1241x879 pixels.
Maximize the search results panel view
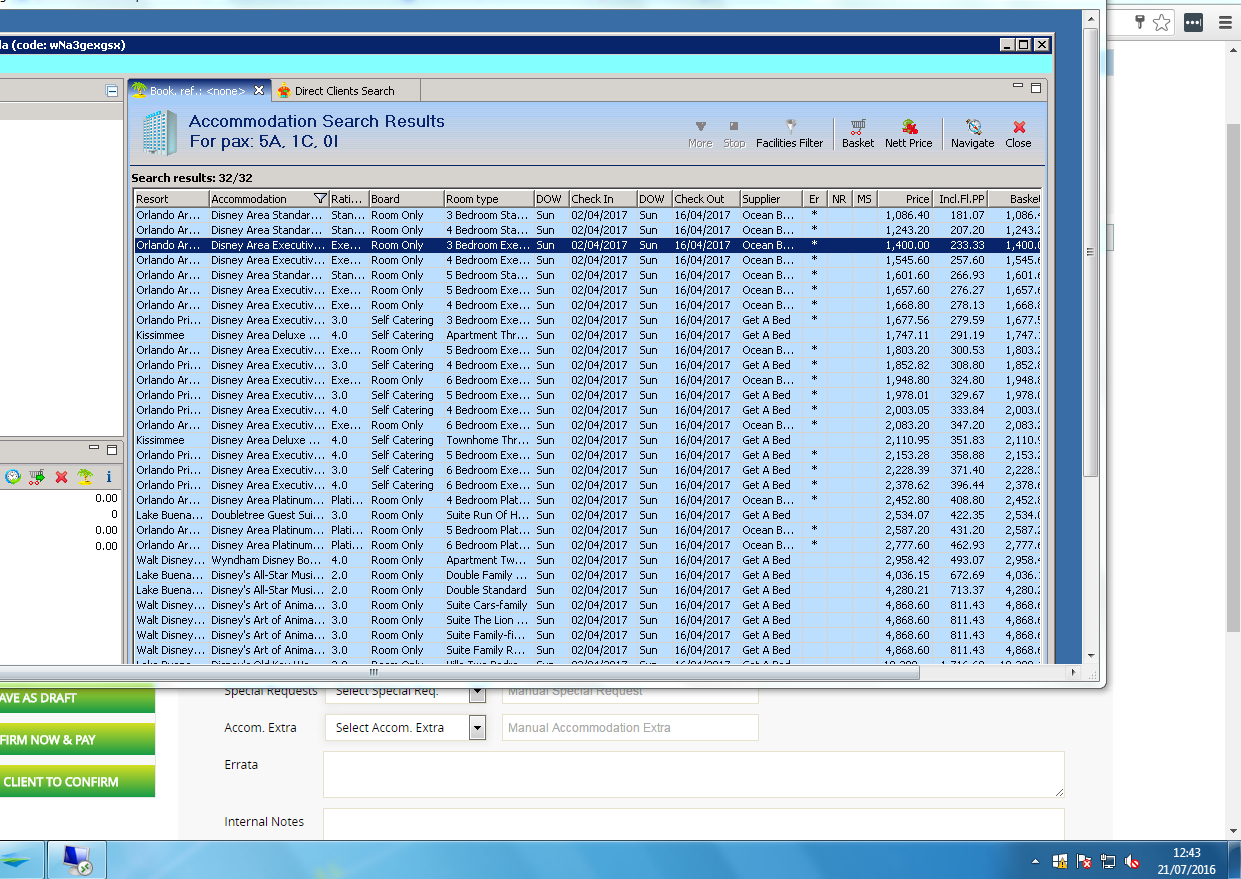coord(1036,88)
